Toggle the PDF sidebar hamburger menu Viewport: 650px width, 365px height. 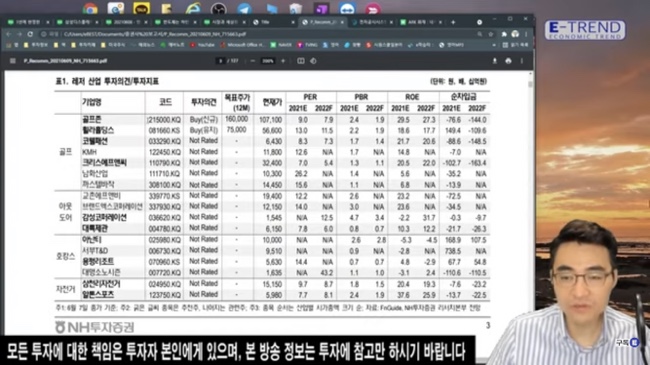coord(13,61)
